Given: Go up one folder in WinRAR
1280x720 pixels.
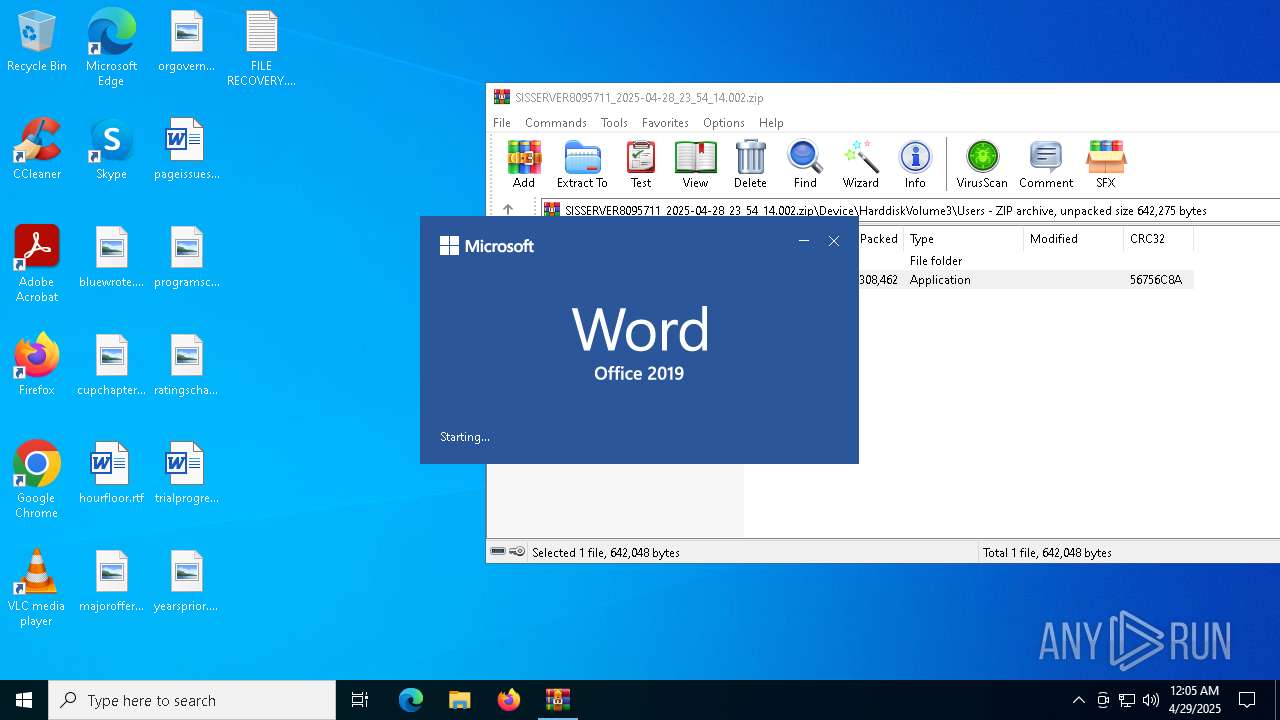Looking at the screenshot, I should [x=508, y=210].
